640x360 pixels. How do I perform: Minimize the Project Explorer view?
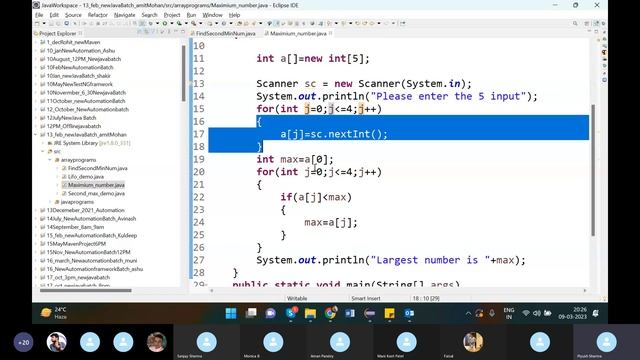[x=176, y=32]
